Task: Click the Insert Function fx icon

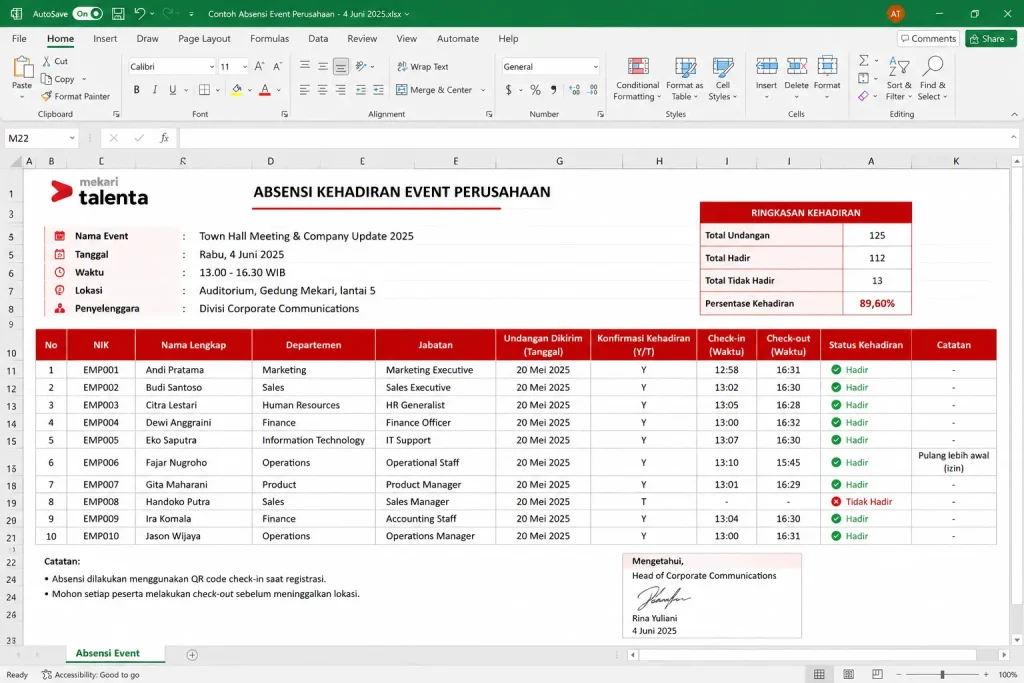Action: pyautogui.click(x=165, y=138)
